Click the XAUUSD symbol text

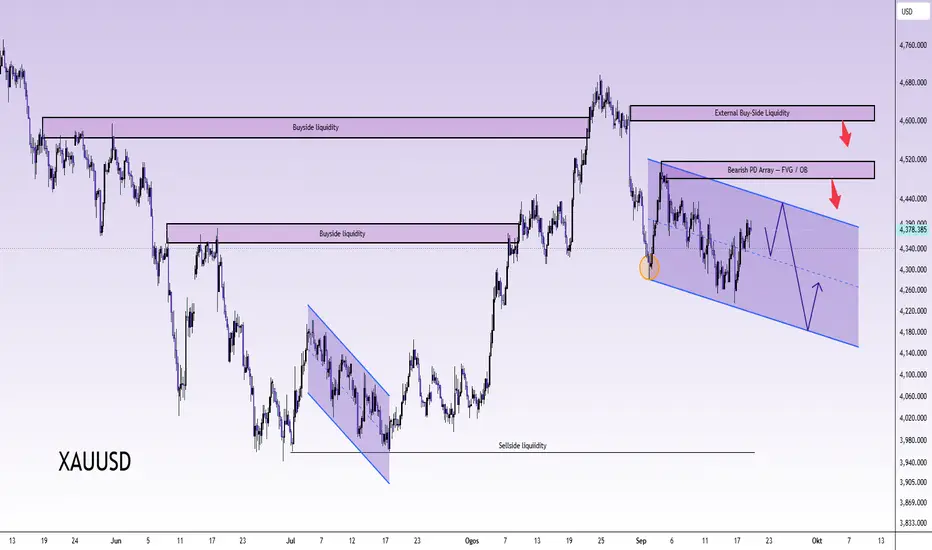pos(95,461)
